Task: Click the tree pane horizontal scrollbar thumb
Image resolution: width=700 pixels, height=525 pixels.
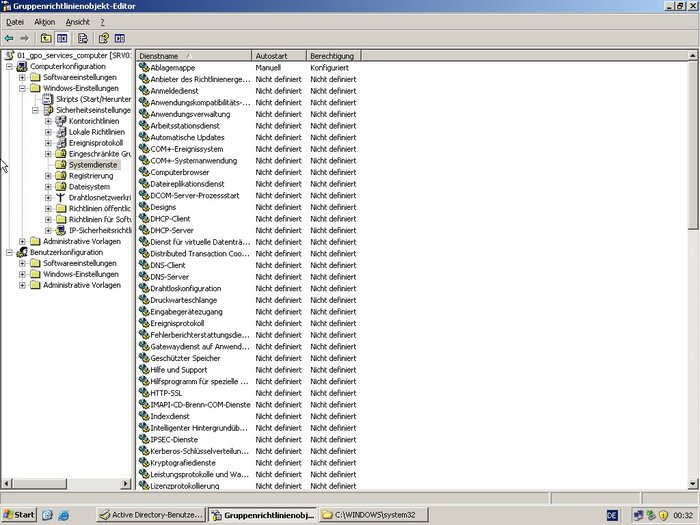Action: 39,483
